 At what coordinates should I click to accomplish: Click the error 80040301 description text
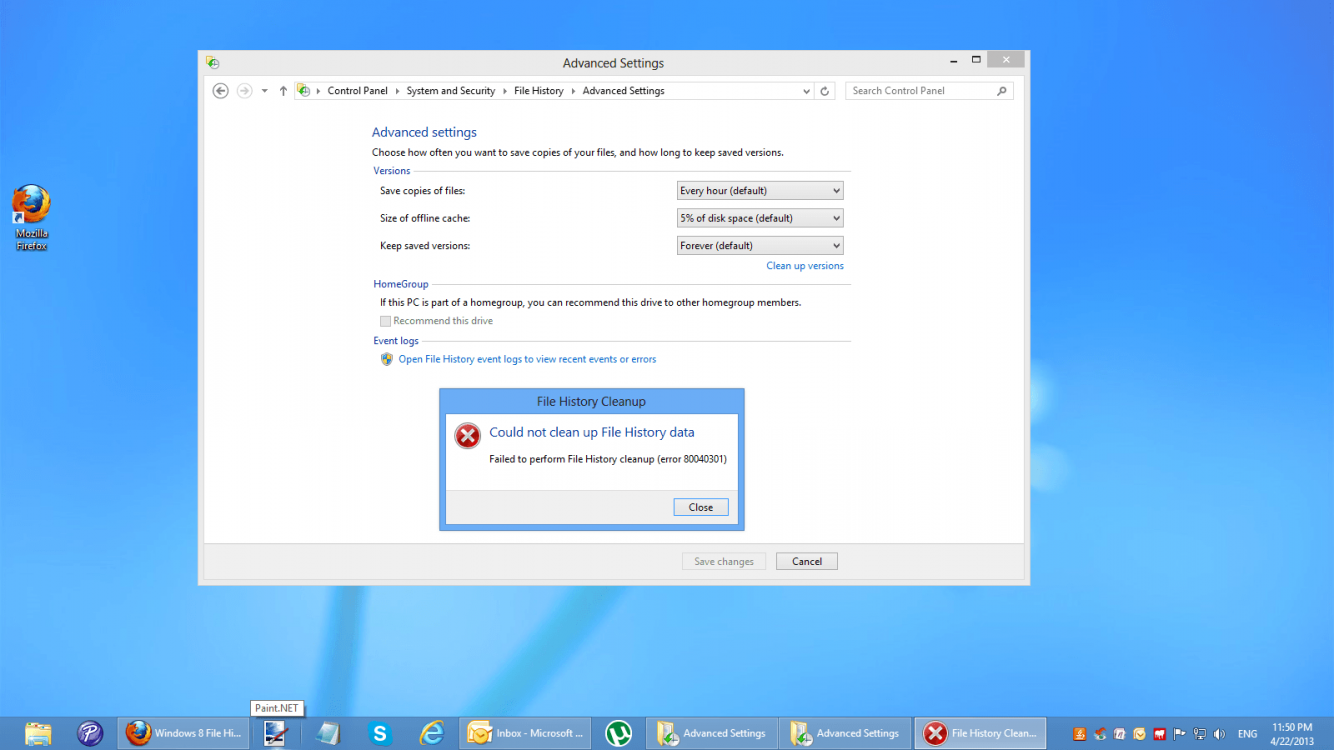tap(608, 460)
